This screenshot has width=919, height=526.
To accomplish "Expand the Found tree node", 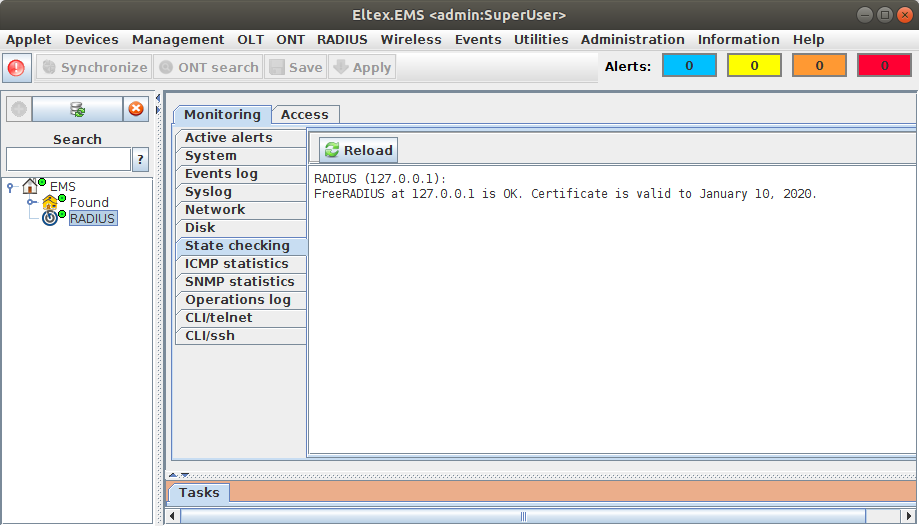I will point(31,202).
